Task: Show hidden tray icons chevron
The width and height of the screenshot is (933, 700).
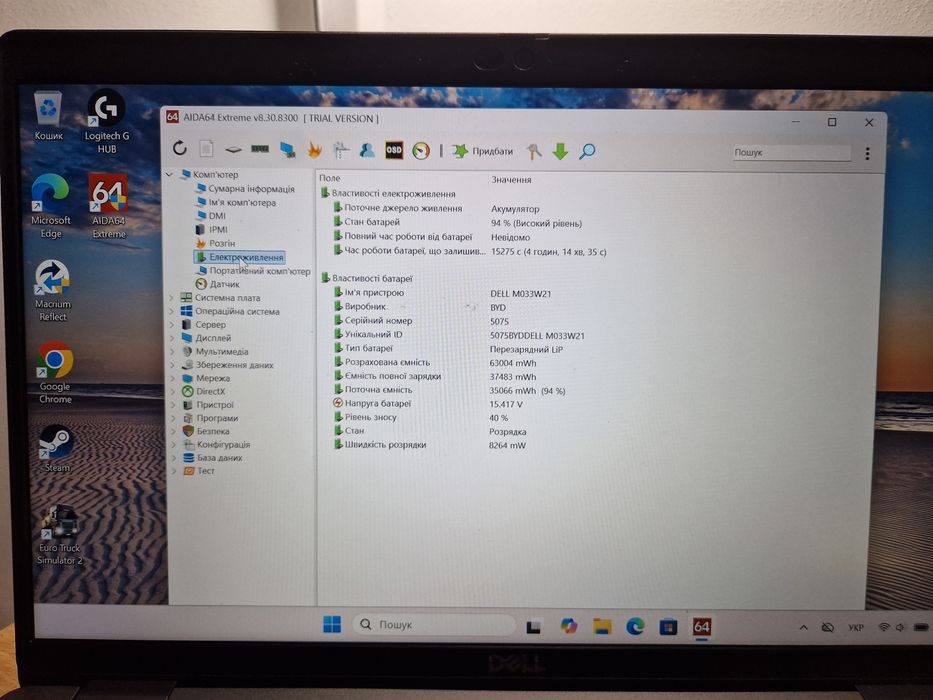Action: (803, 627)
